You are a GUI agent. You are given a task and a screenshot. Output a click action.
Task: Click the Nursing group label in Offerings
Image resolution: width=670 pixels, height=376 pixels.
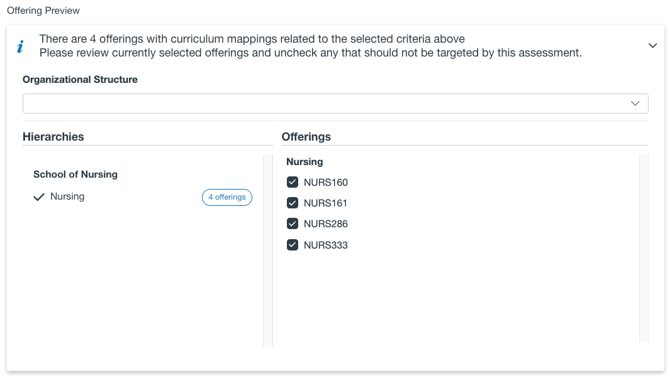(305, 162)
